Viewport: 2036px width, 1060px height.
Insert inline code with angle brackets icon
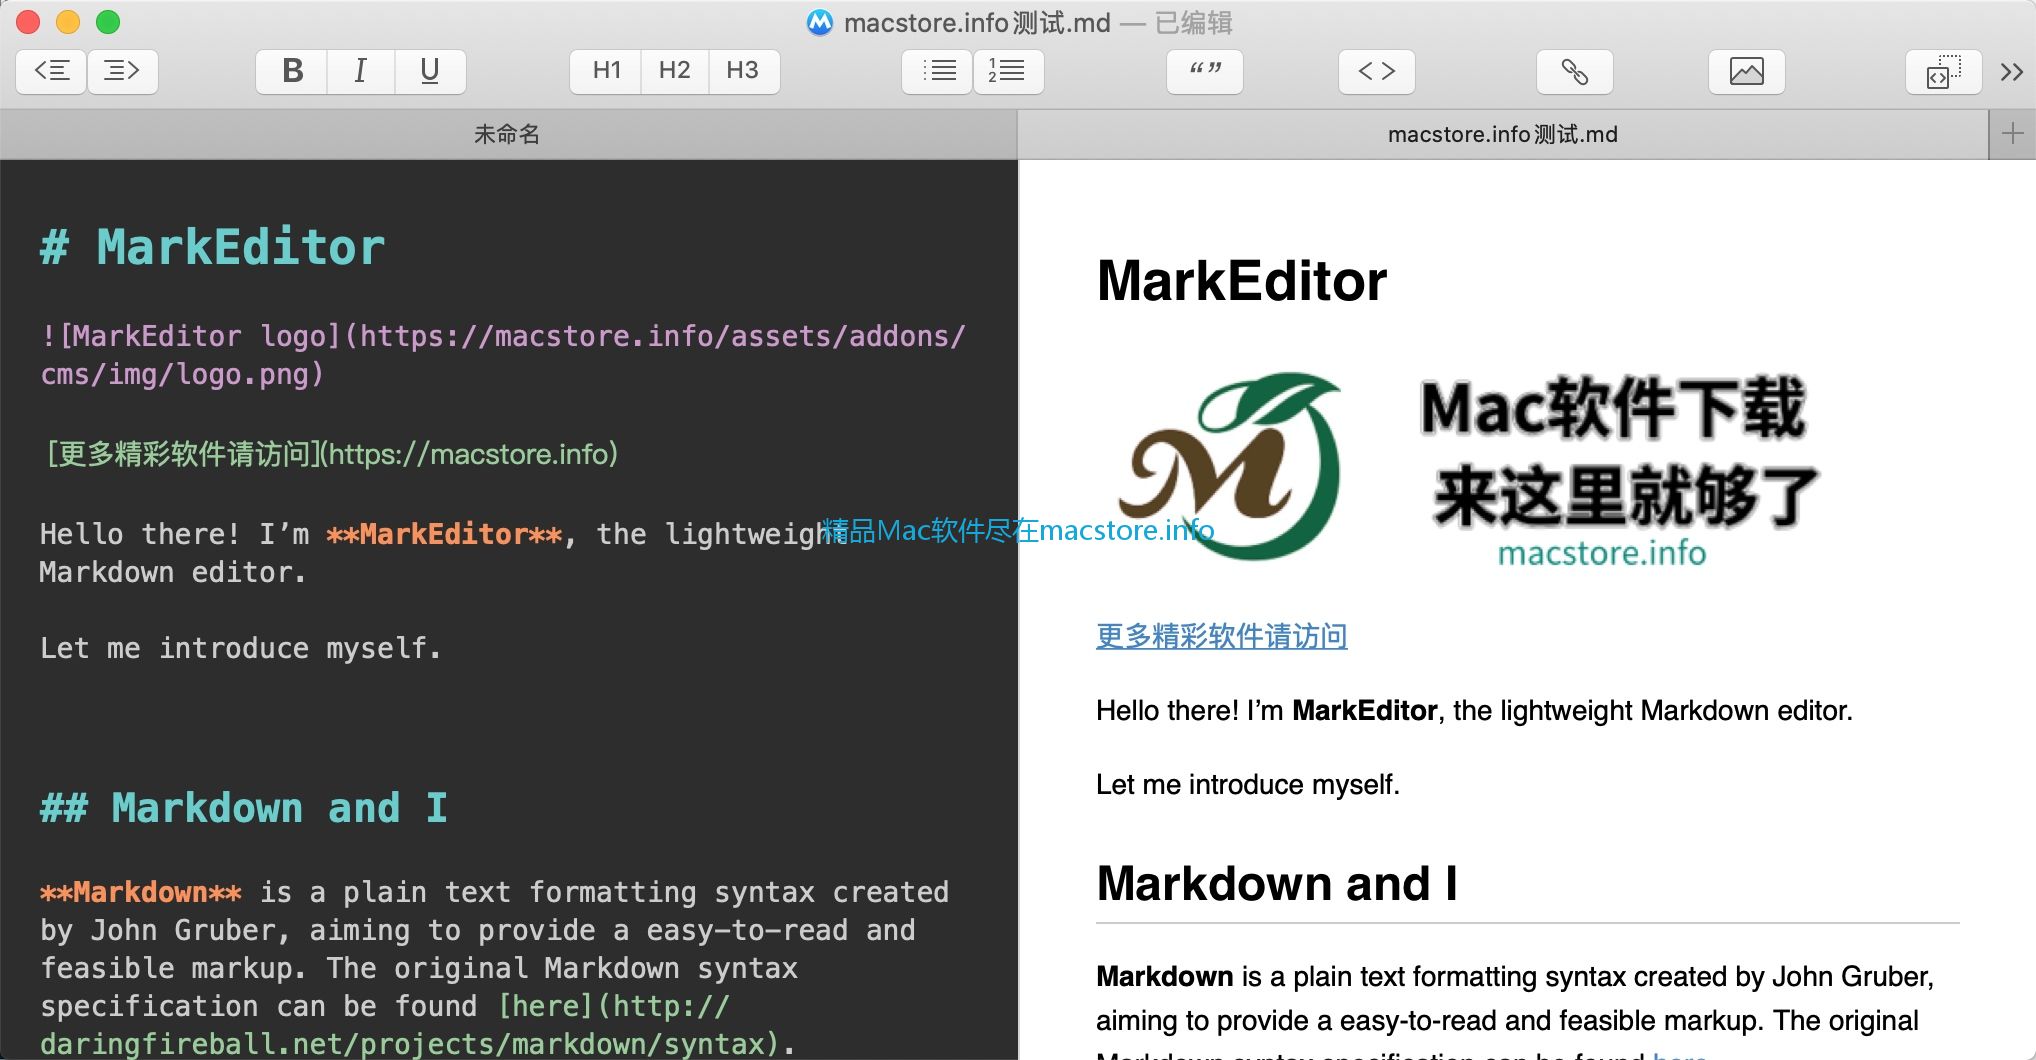coord(1377,71)
